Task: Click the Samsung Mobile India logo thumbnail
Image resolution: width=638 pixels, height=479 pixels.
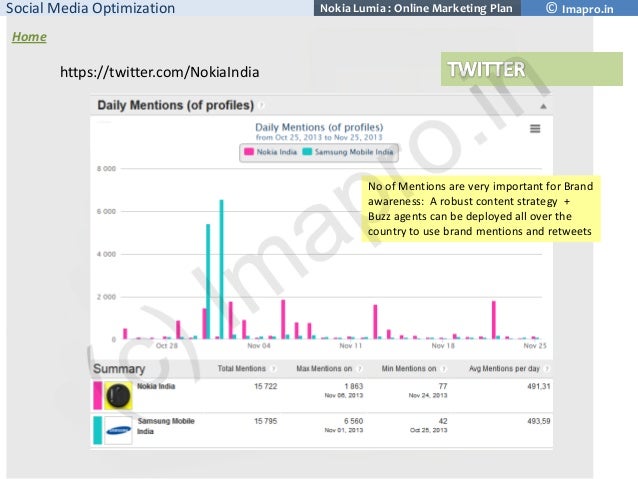Action: (118, 430)
